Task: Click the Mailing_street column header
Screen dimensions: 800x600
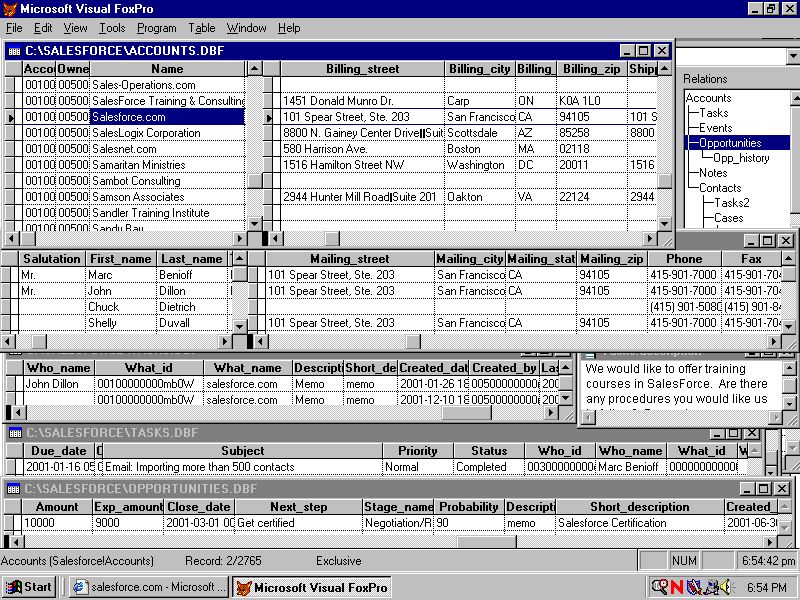Action: pyautogui.click(x=350, y=259)
